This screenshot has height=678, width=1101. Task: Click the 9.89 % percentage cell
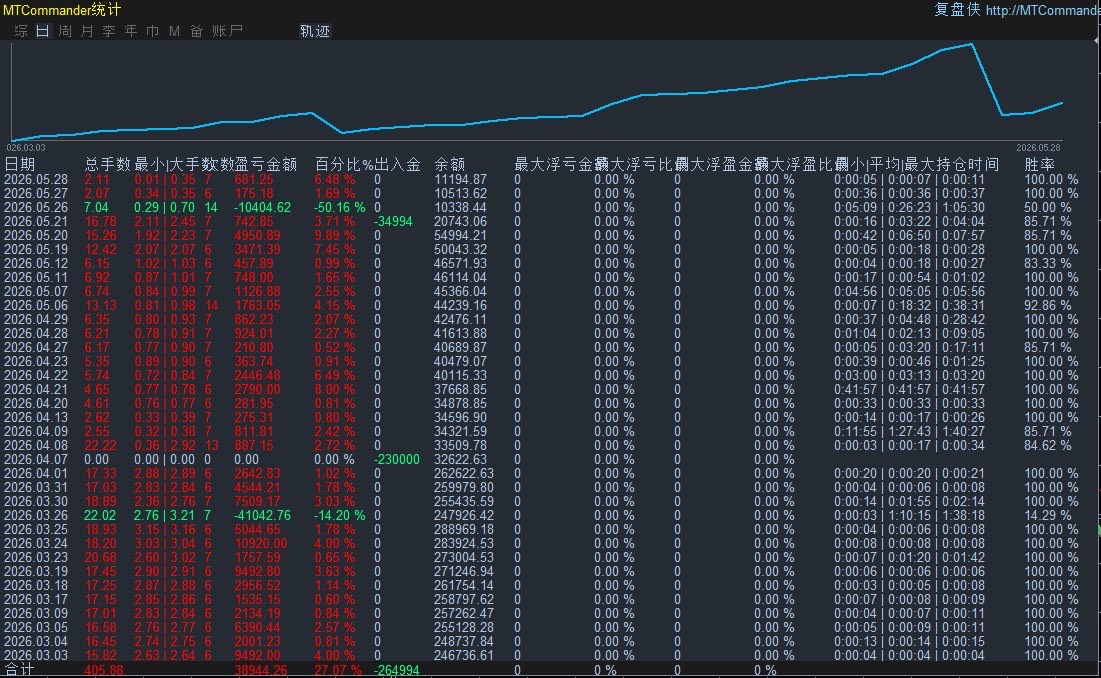(334, 235)
